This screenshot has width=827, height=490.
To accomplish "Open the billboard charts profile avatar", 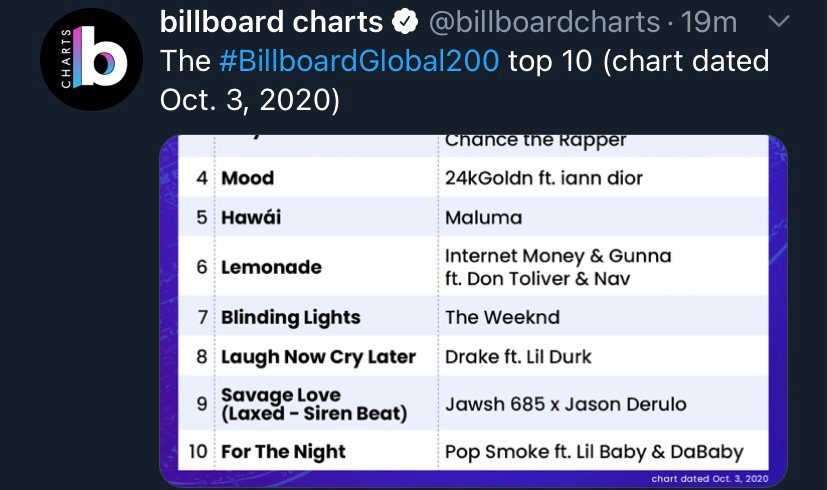I will point(91,59).
